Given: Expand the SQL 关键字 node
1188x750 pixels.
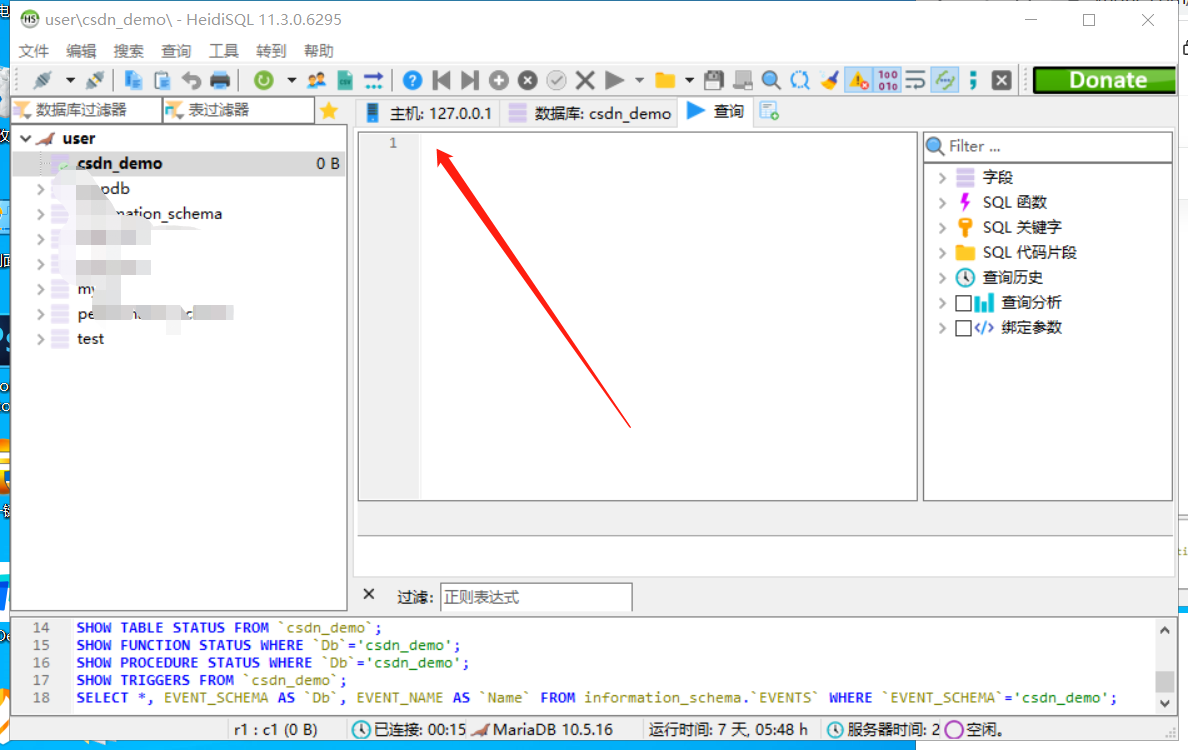Looking at the screenshot, I should pyautogui.click(x=942, y=227).
